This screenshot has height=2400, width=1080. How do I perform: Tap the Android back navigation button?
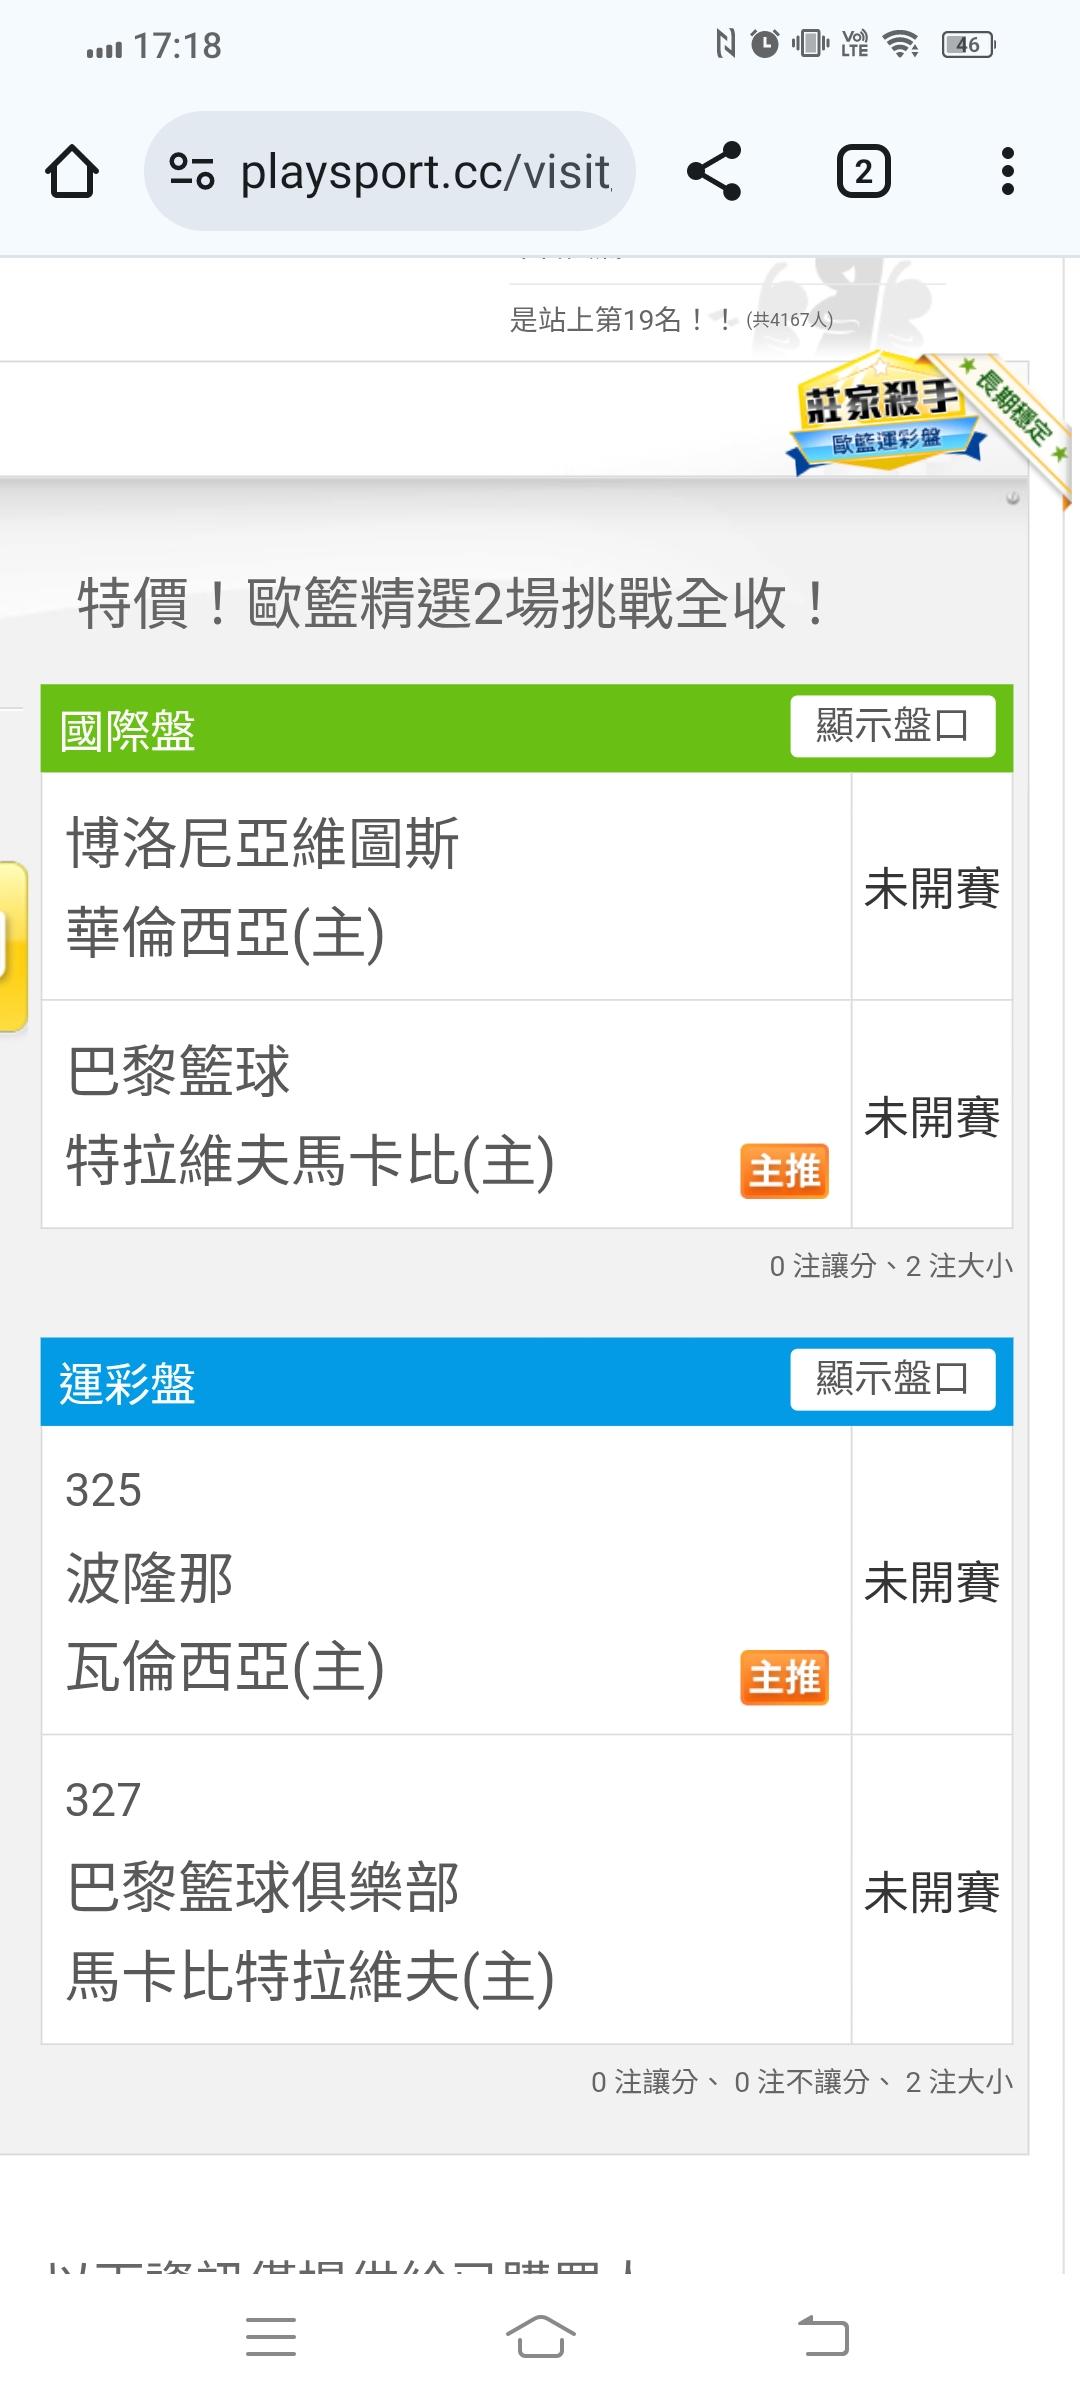pyautogui.click(x=824, y=2337)
